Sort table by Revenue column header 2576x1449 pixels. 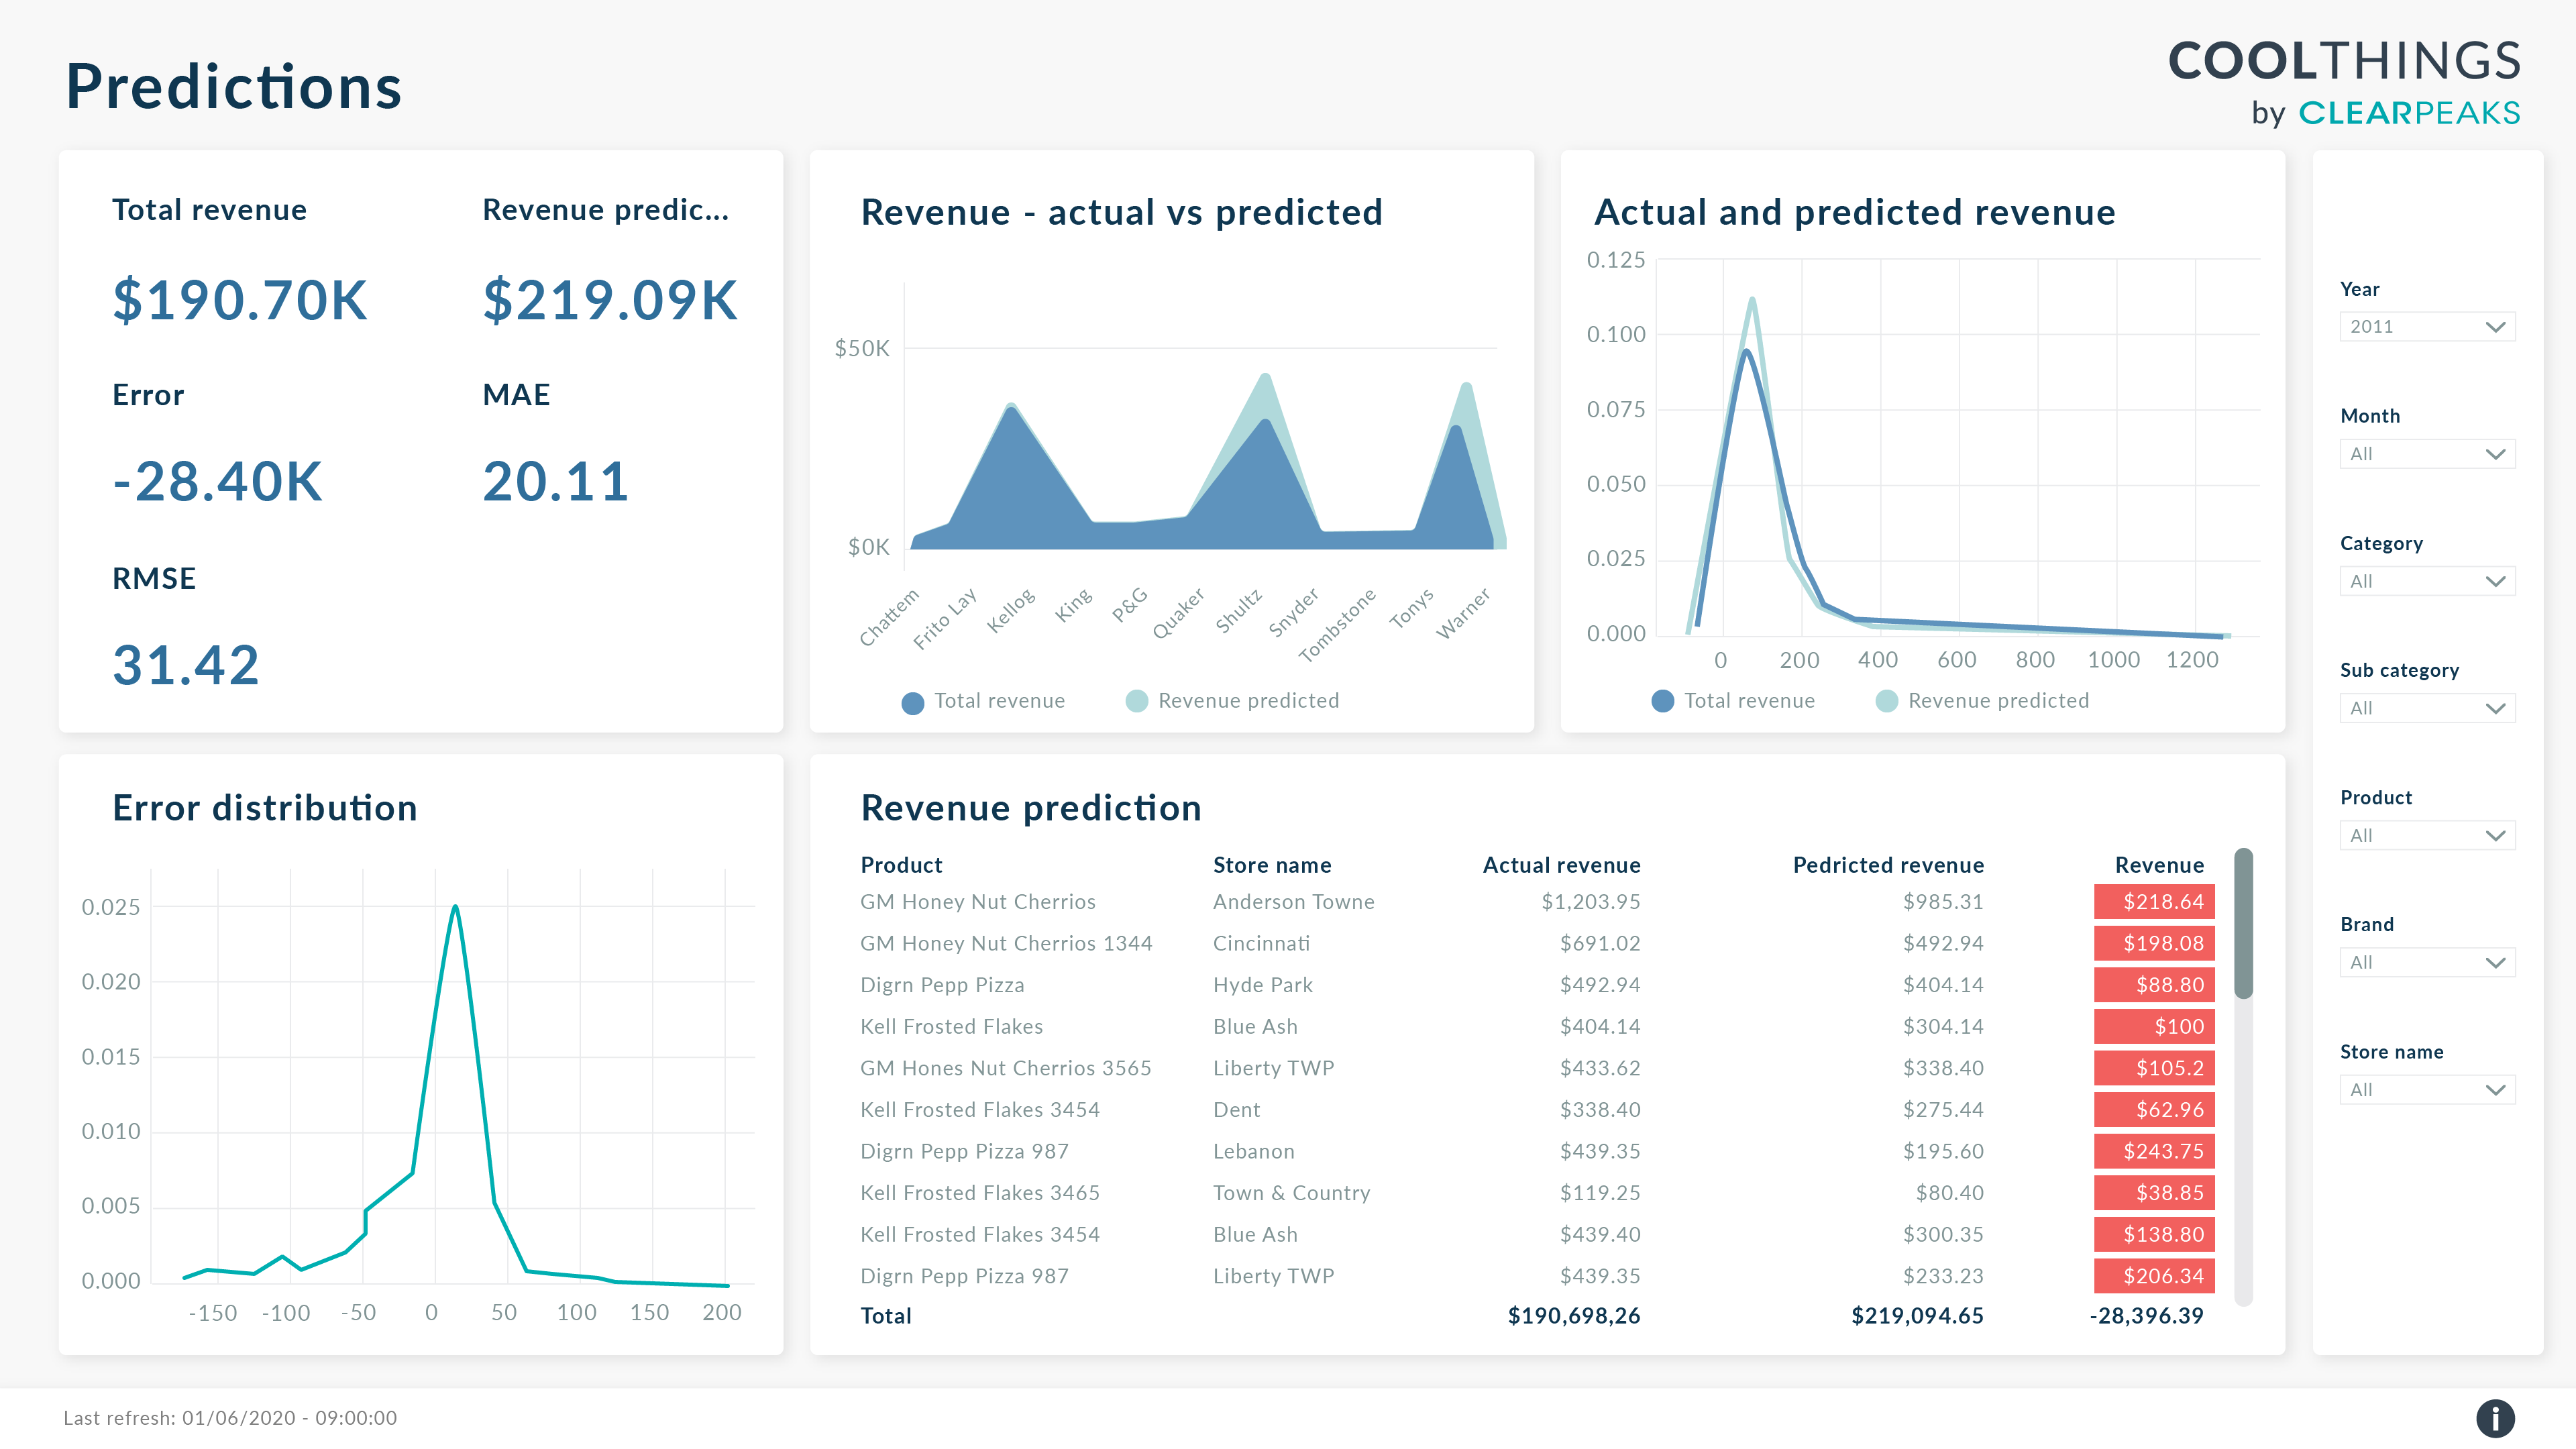pos(2159,865)
